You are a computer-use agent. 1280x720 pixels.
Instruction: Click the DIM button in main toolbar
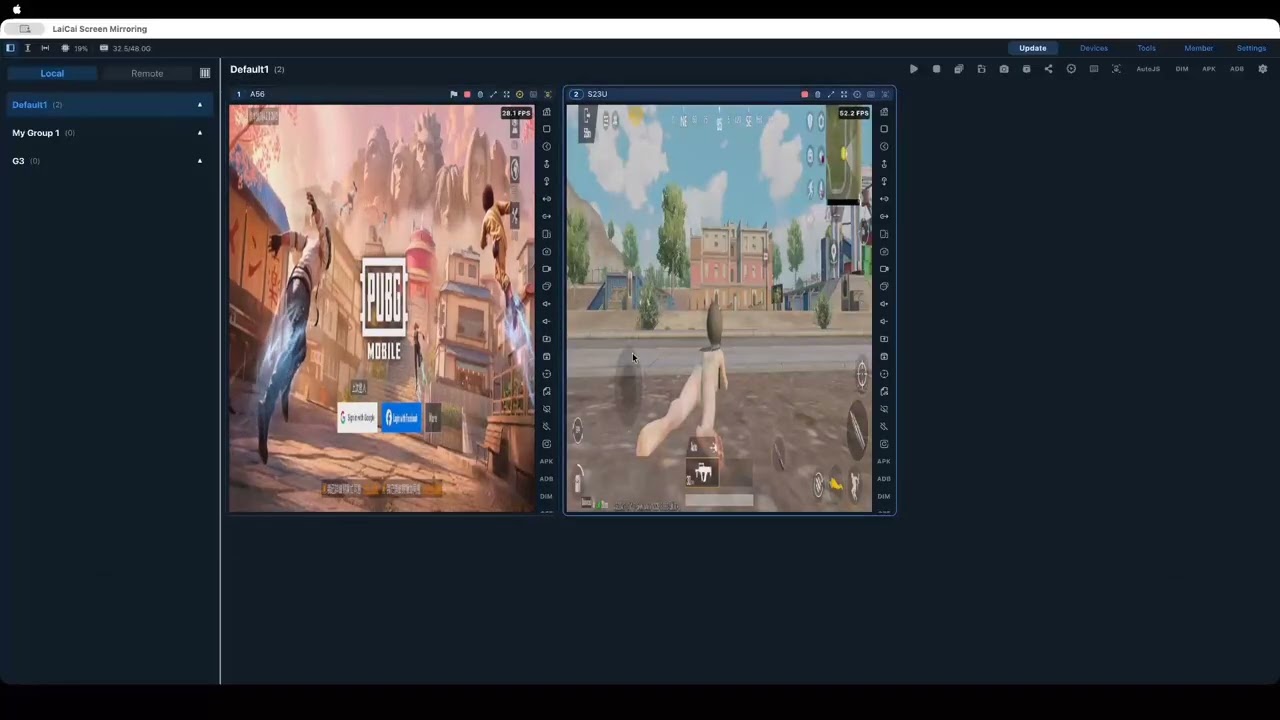tap(1182, 69)
